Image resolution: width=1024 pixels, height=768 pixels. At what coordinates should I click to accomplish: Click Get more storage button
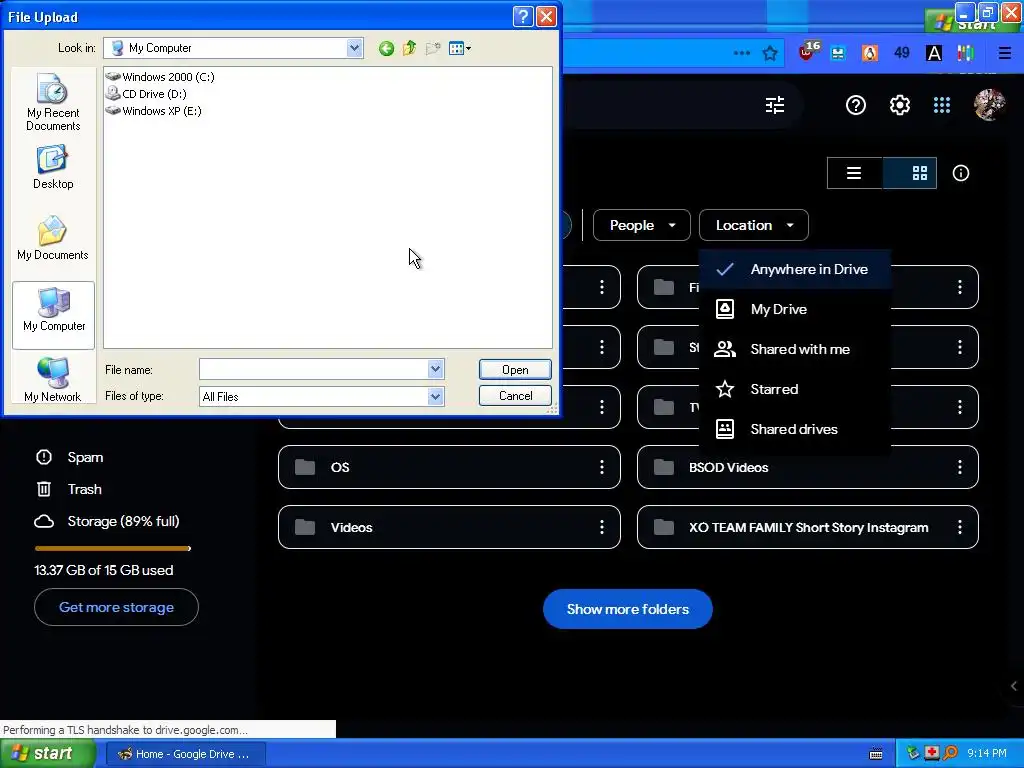(x=116, y=607)
